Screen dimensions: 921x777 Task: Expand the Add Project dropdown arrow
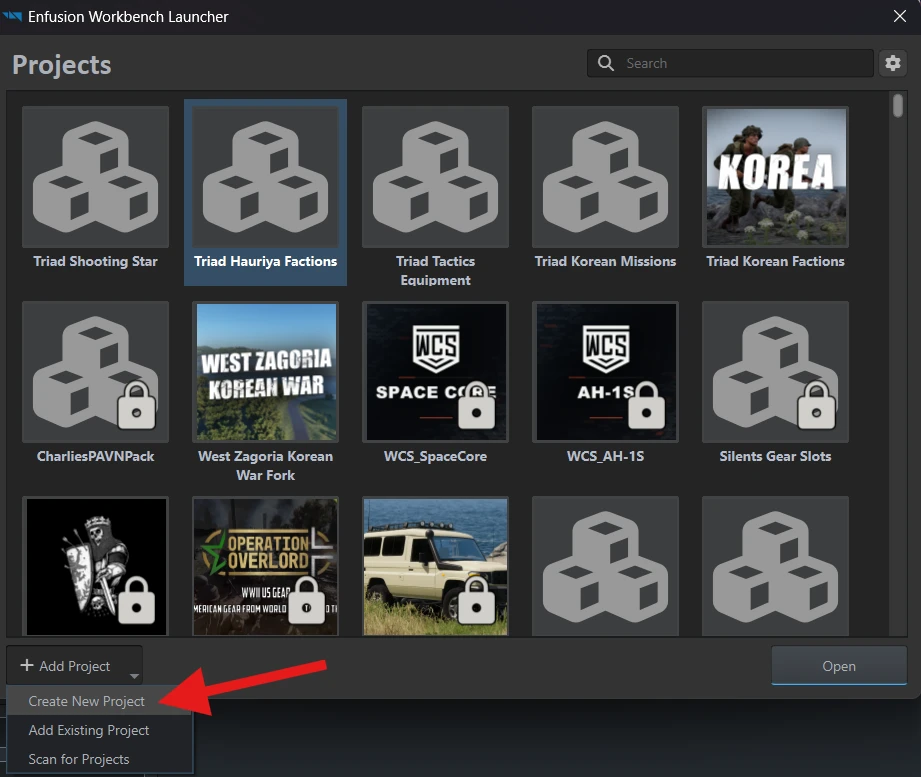tap(134, 677)
